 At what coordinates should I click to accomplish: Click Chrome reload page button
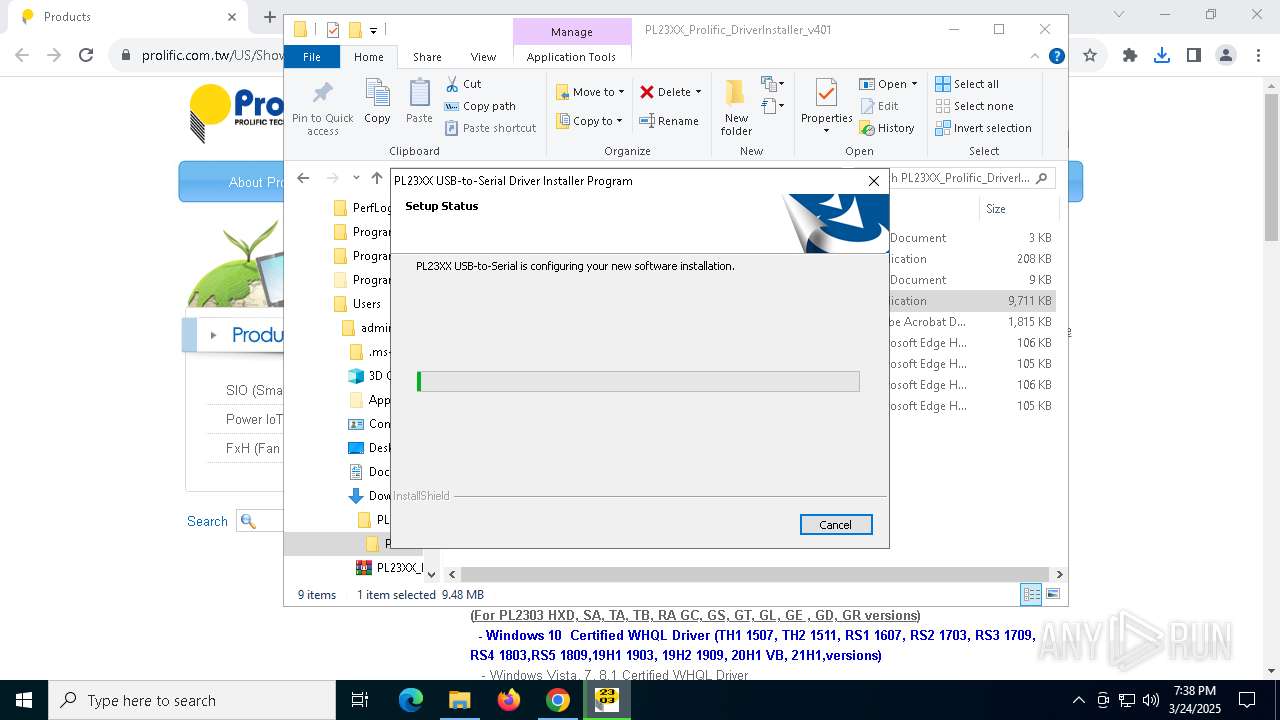(x=86, y=56)
